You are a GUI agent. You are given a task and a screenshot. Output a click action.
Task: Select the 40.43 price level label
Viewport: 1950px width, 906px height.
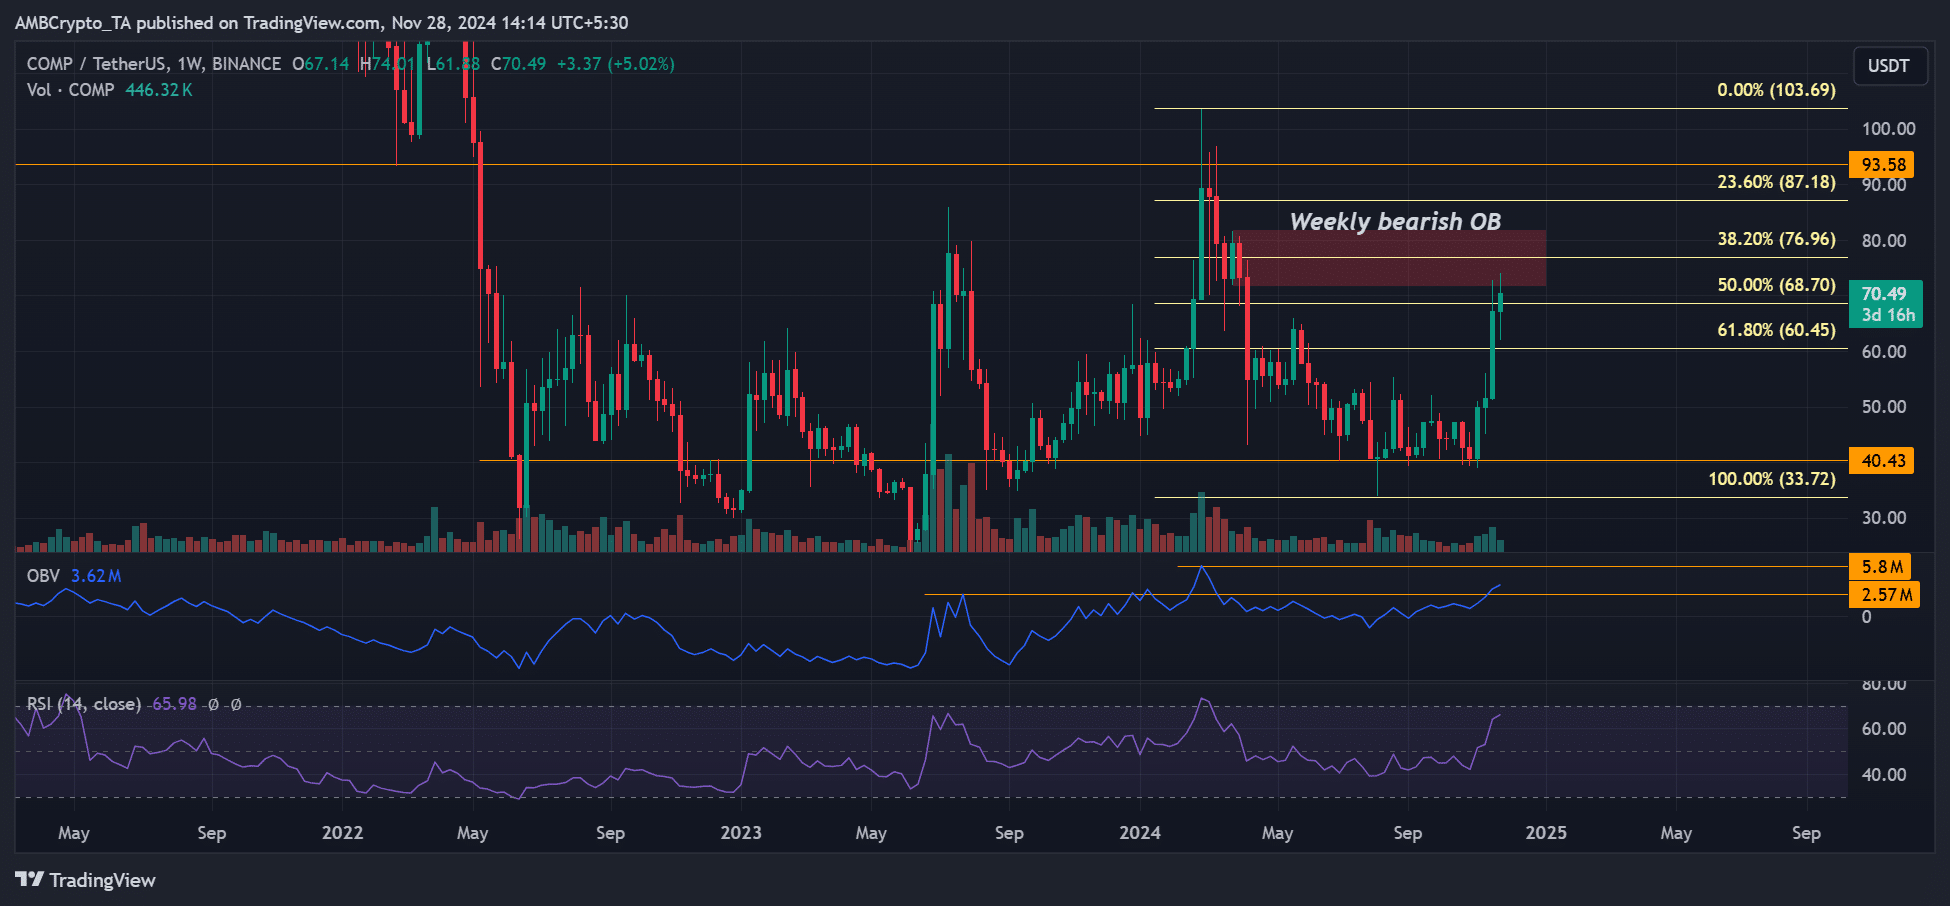click(1881, 460)
